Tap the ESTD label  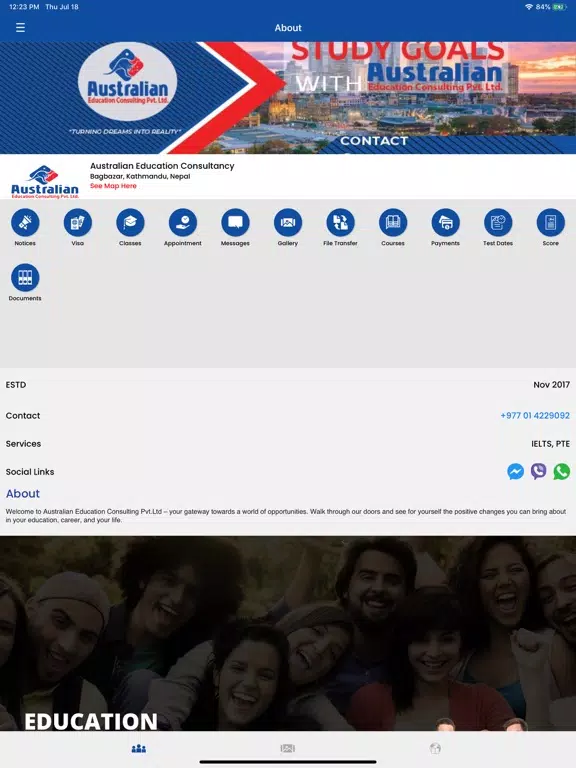click(16, 385)
